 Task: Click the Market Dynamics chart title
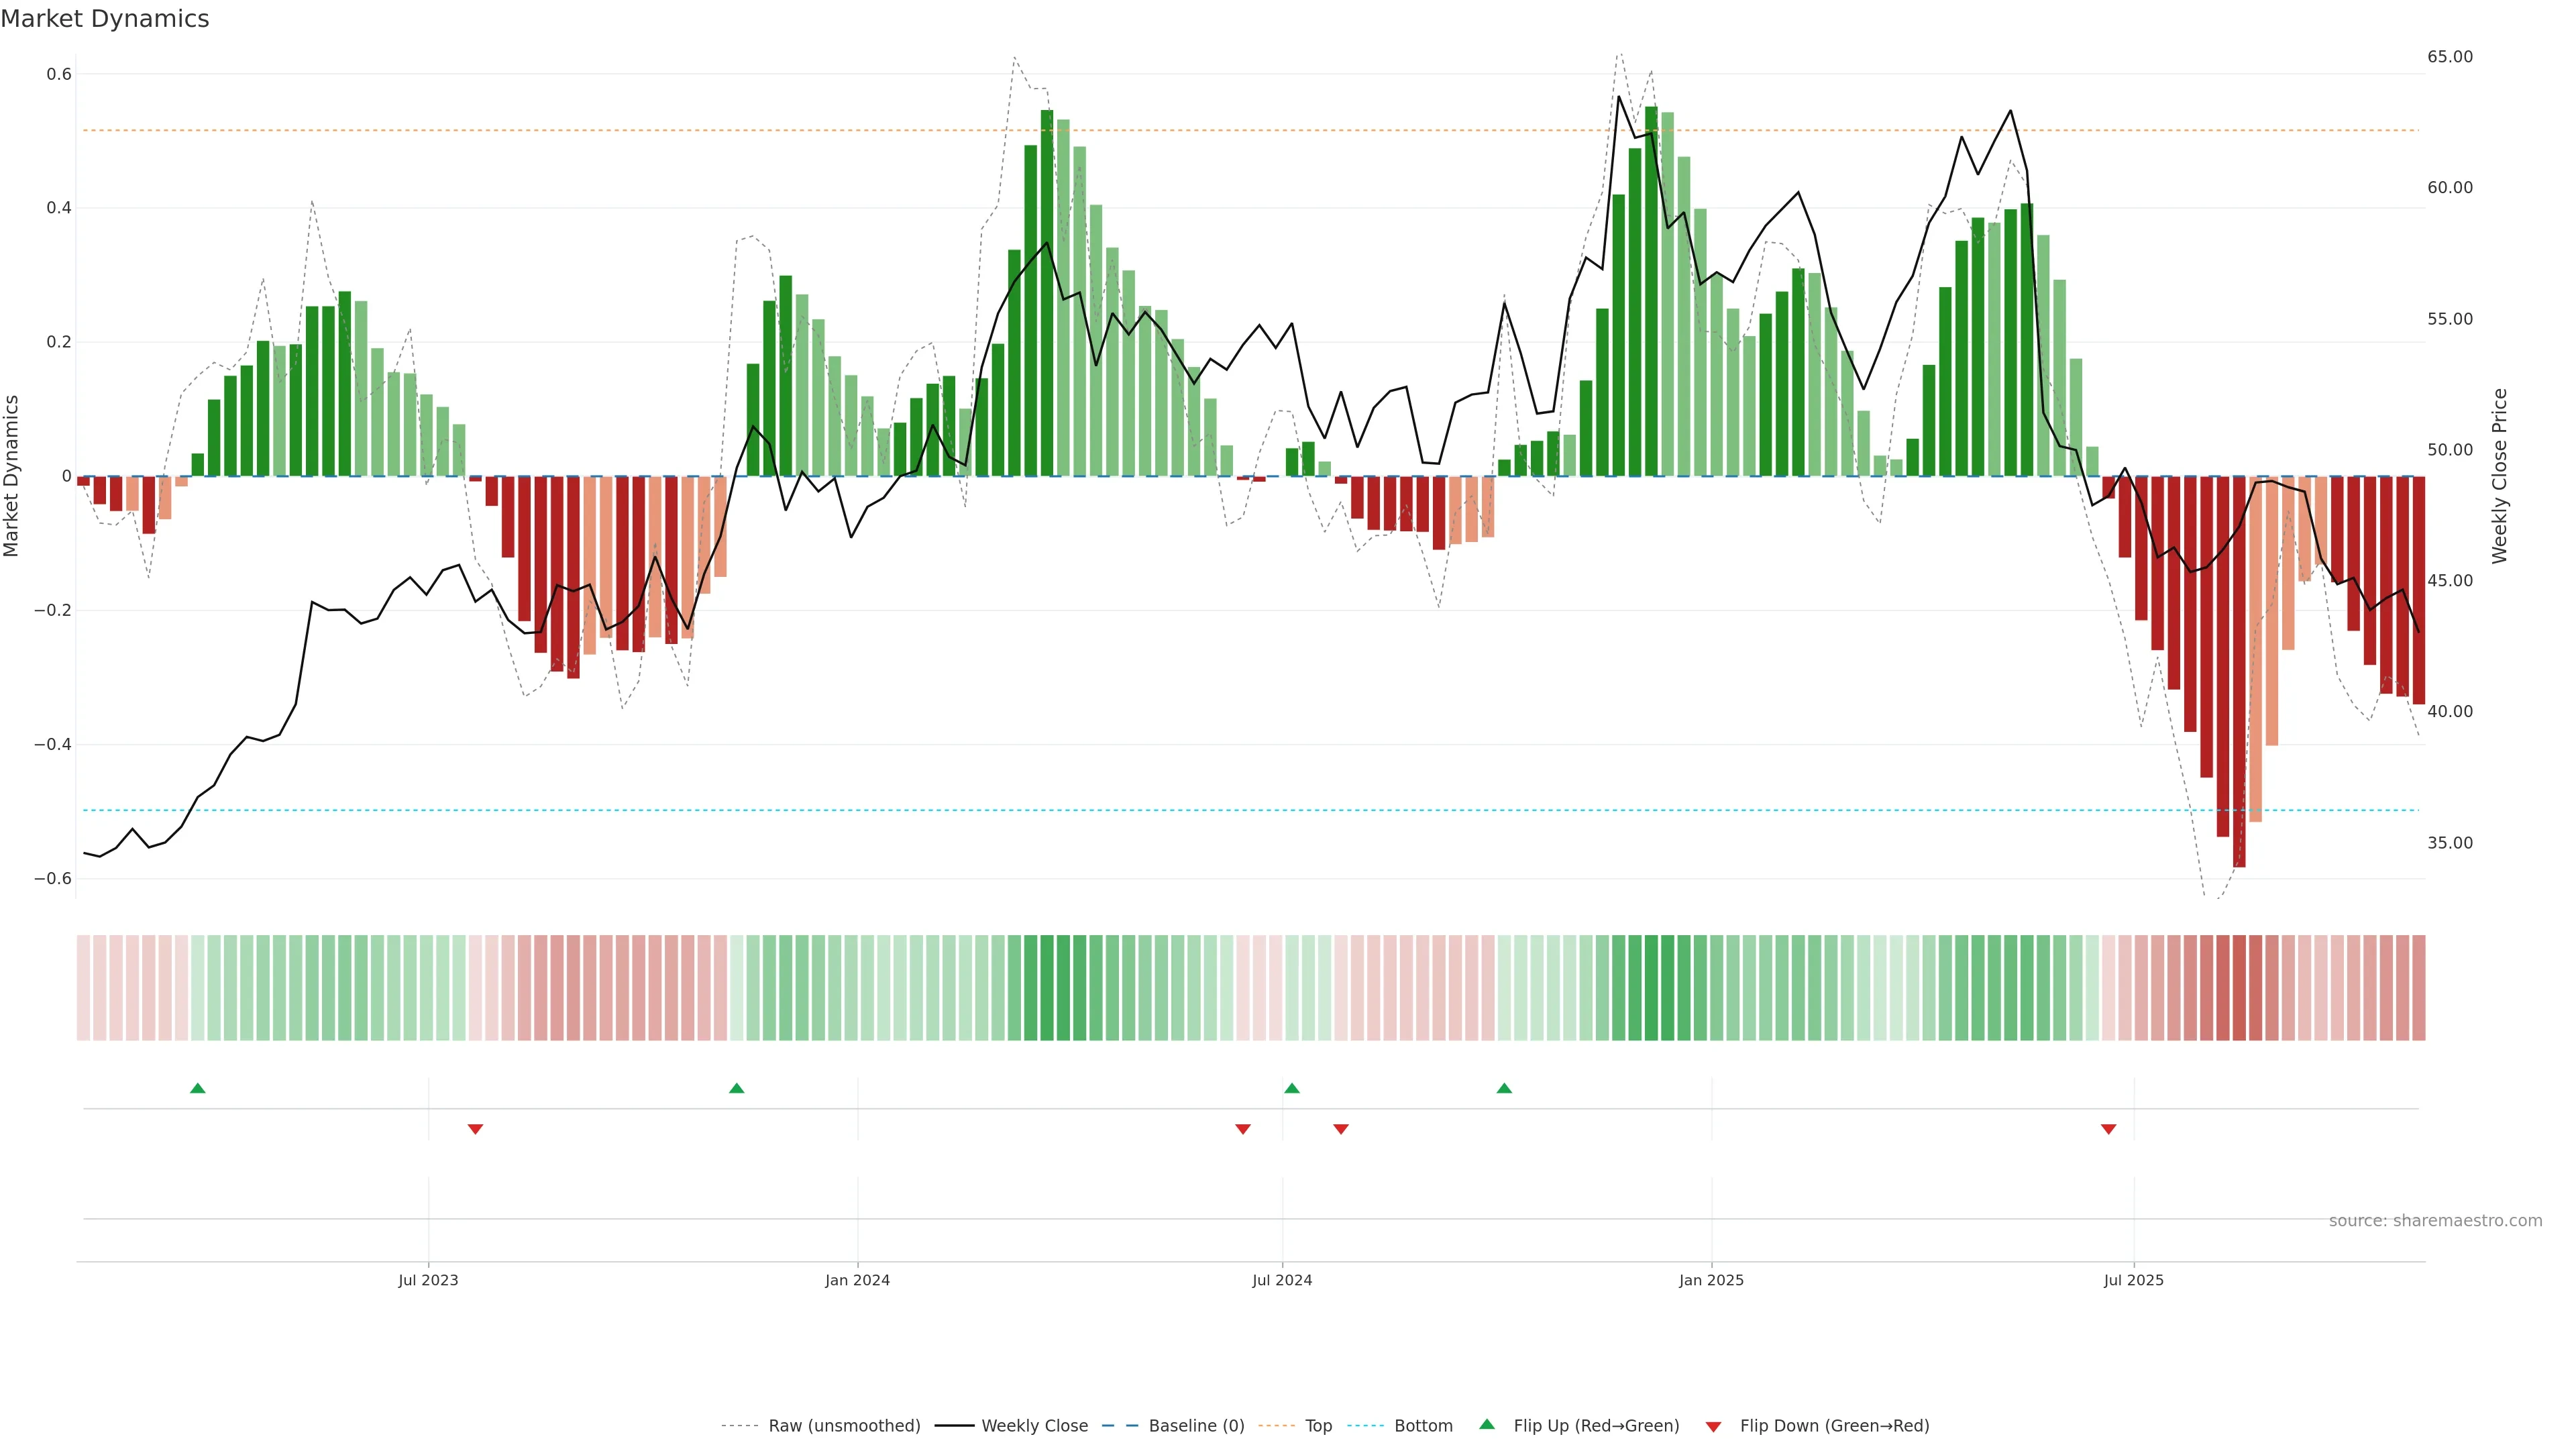[105, 19]
